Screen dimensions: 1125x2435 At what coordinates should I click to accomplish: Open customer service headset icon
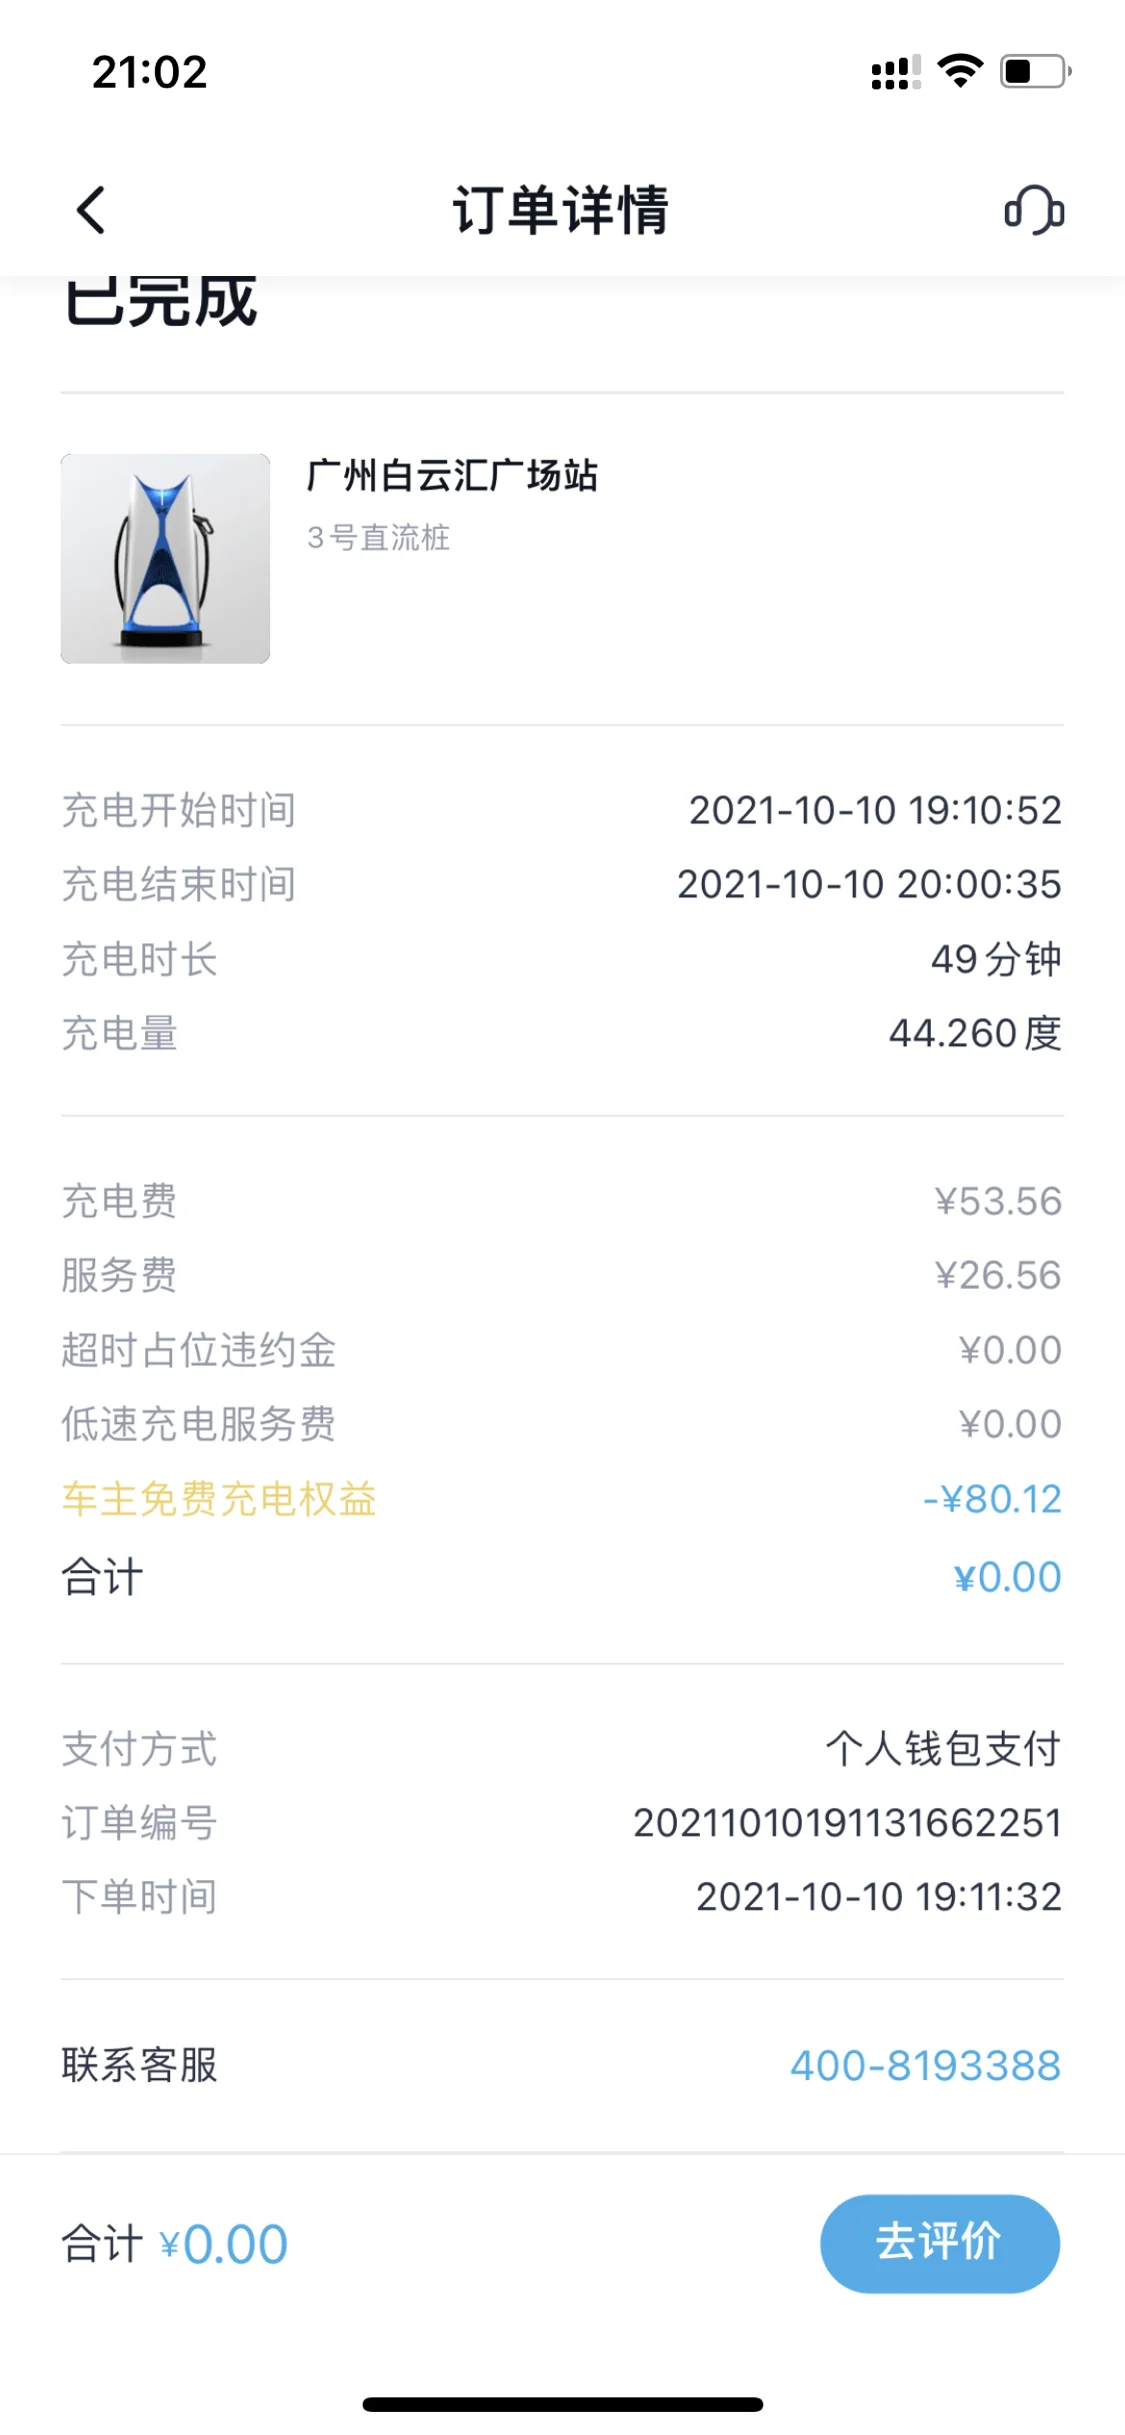coord(1034,210)
